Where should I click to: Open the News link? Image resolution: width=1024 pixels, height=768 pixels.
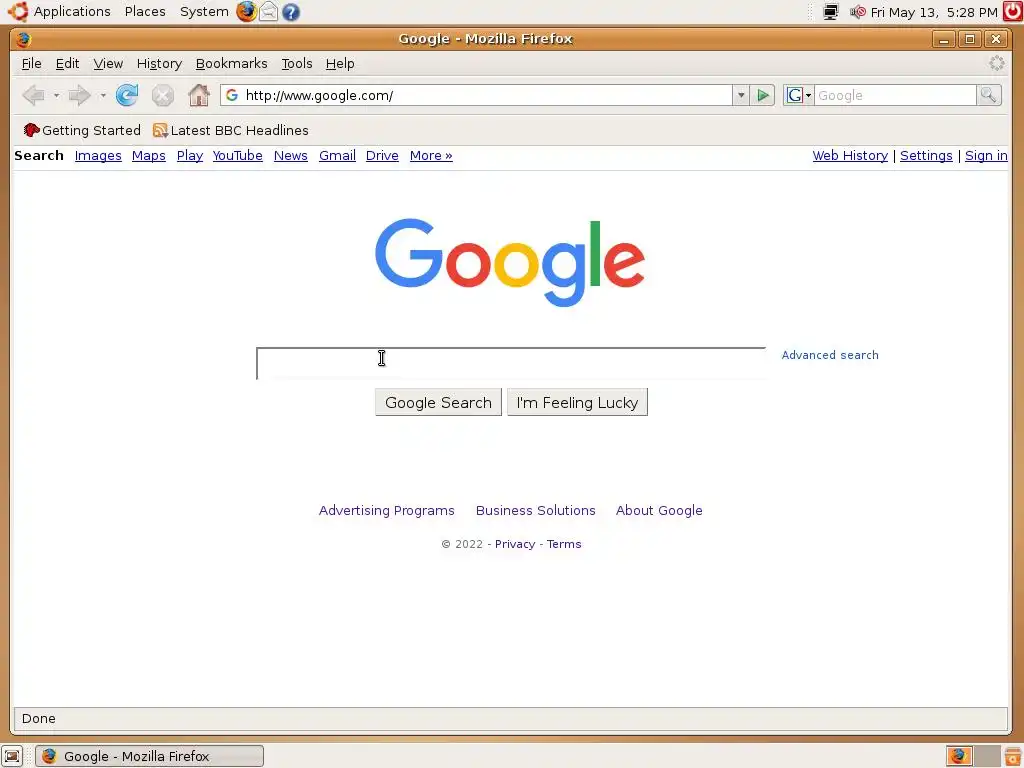pos(291,155)
